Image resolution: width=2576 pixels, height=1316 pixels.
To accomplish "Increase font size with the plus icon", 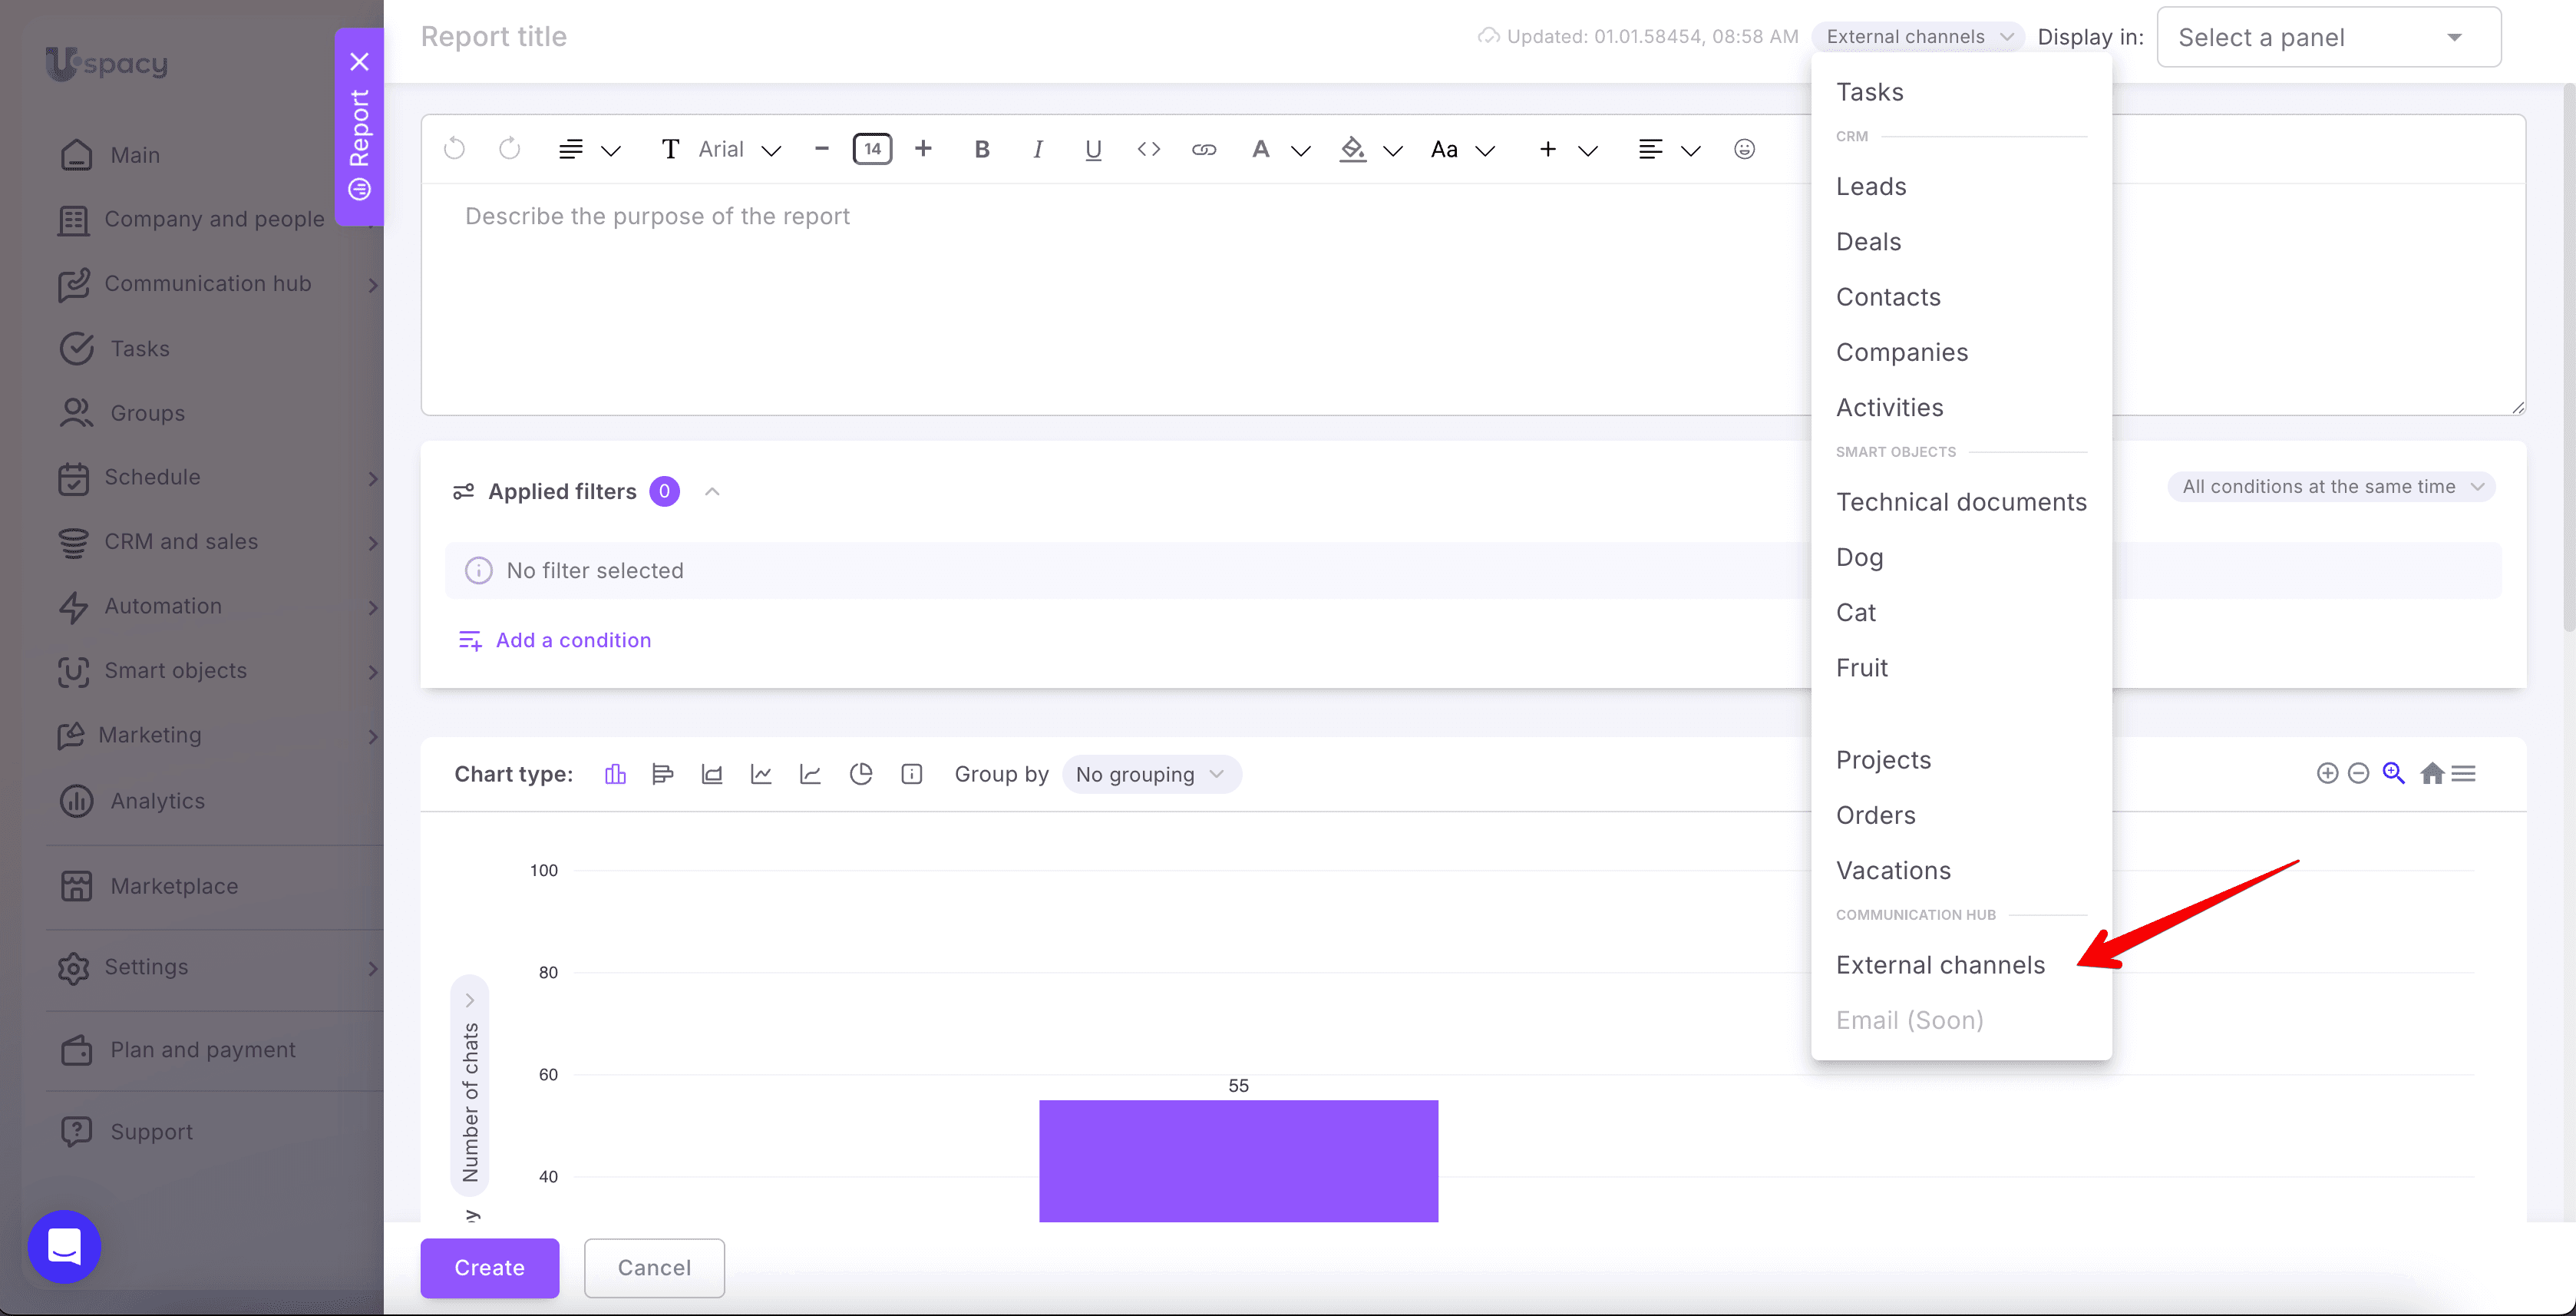I will (x=923, y=149).
